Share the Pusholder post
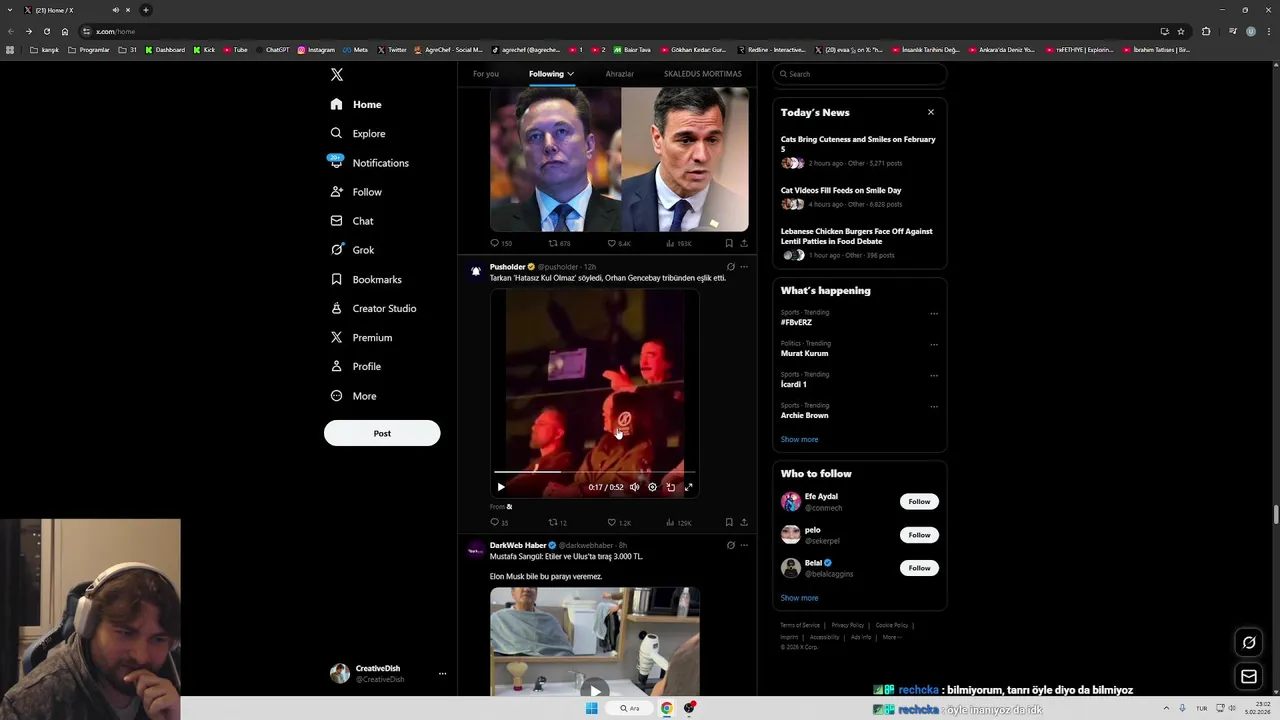 point(744,522)
